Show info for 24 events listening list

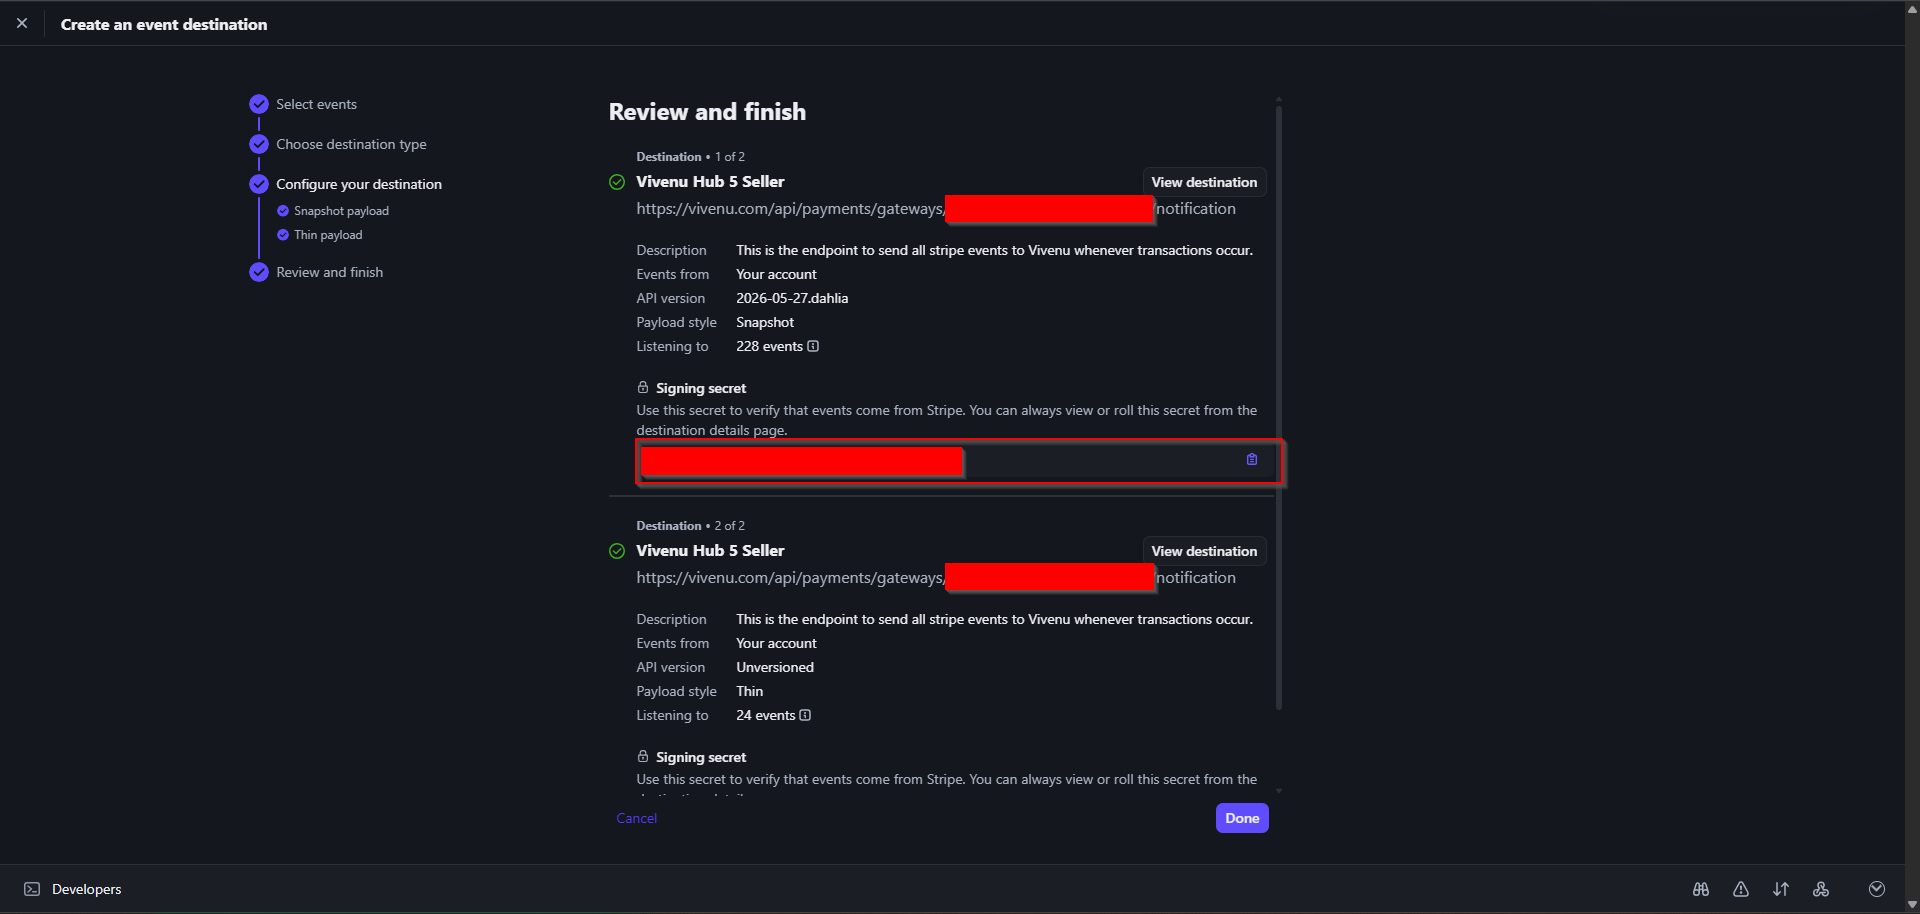coord(805,715)
